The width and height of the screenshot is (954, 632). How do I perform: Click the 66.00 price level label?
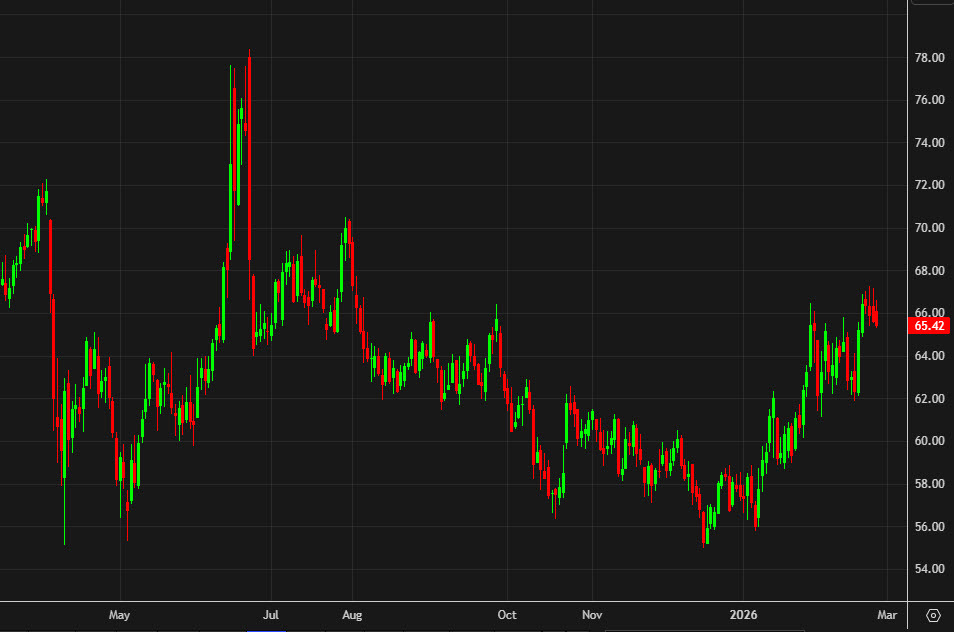point(928,310)
